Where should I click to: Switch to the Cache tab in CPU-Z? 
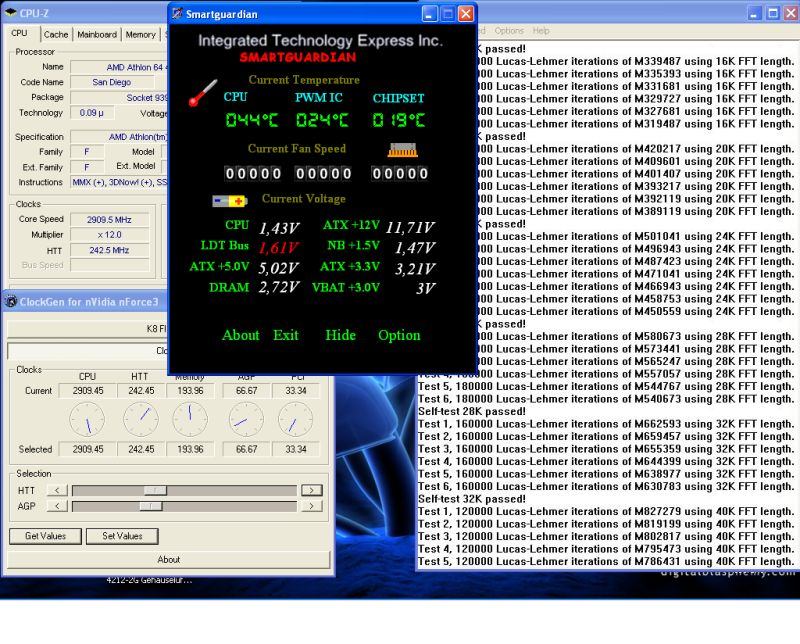pos(56,35)
